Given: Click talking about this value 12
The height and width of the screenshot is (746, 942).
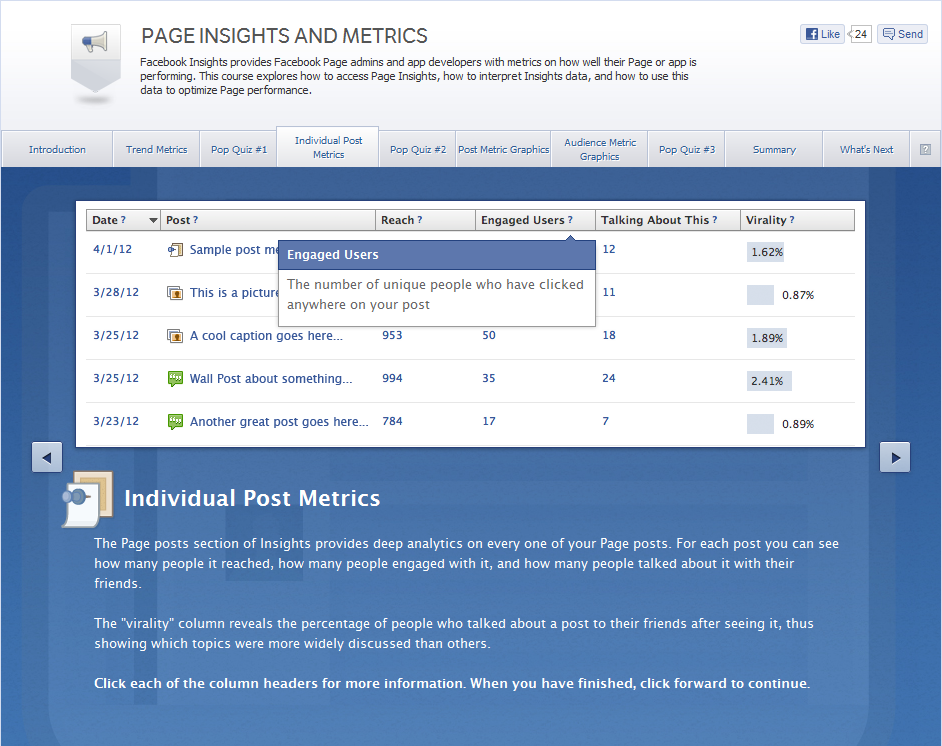Looking at the screenshot, I should 609,249.
